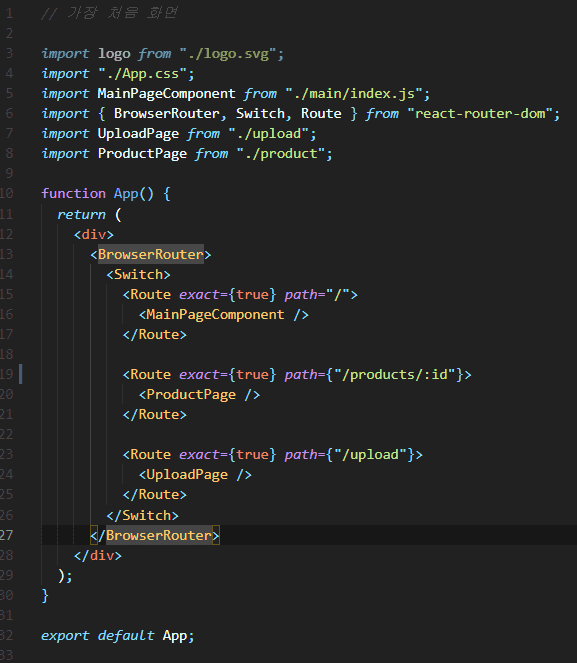Click the opening Switch tag
577x663 pixels.
(x=138, y=274)
